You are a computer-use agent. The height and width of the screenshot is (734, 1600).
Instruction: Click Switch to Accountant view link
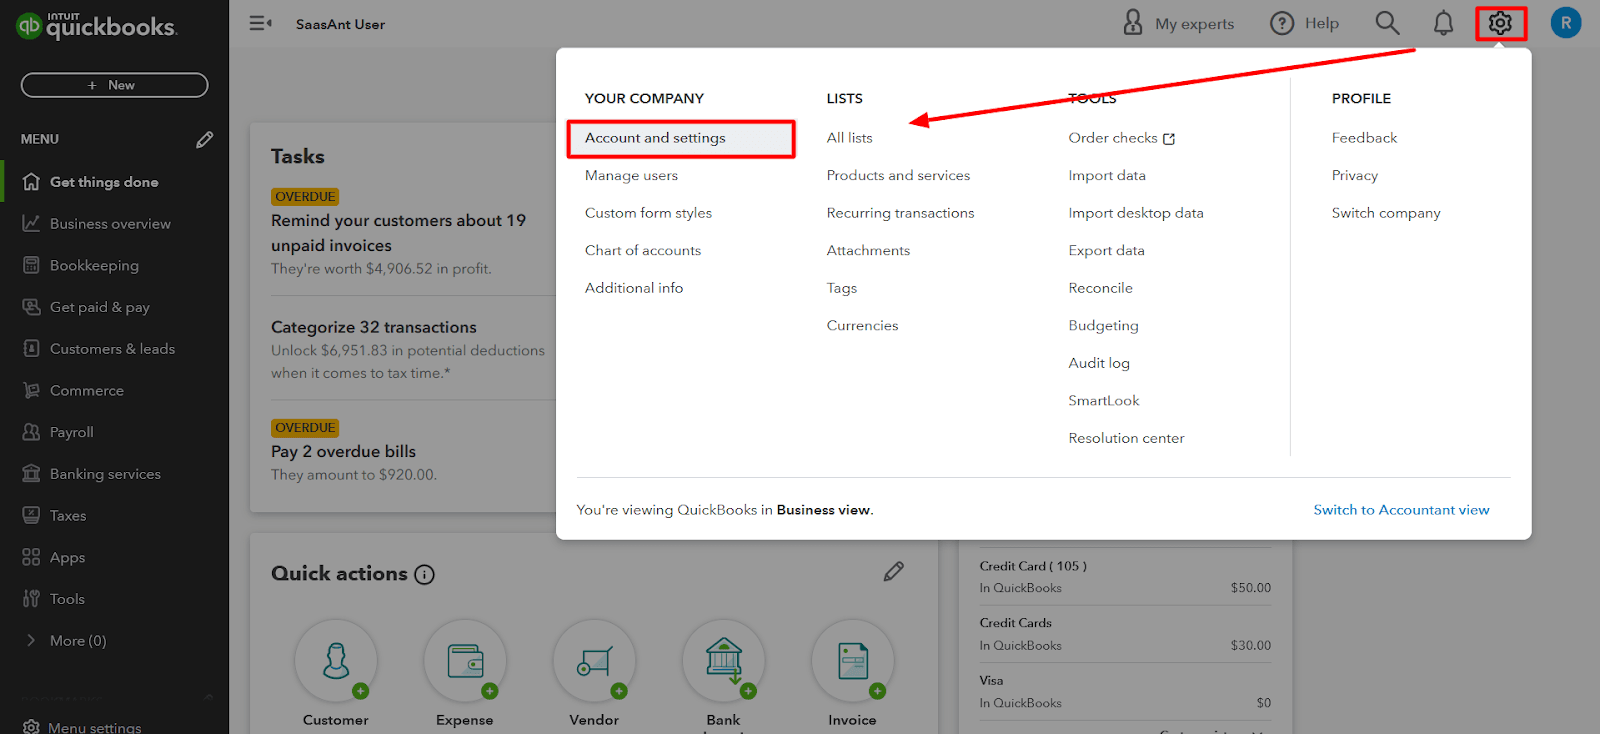pos(1401,510)
